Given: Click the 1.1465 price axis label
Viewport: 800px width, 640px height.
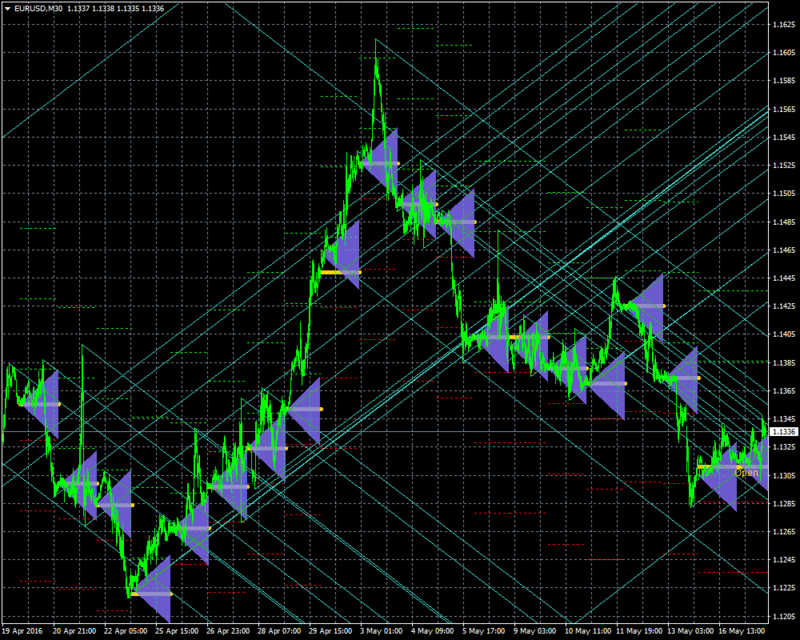Looking at the screenshot, I should pos(784,250).
